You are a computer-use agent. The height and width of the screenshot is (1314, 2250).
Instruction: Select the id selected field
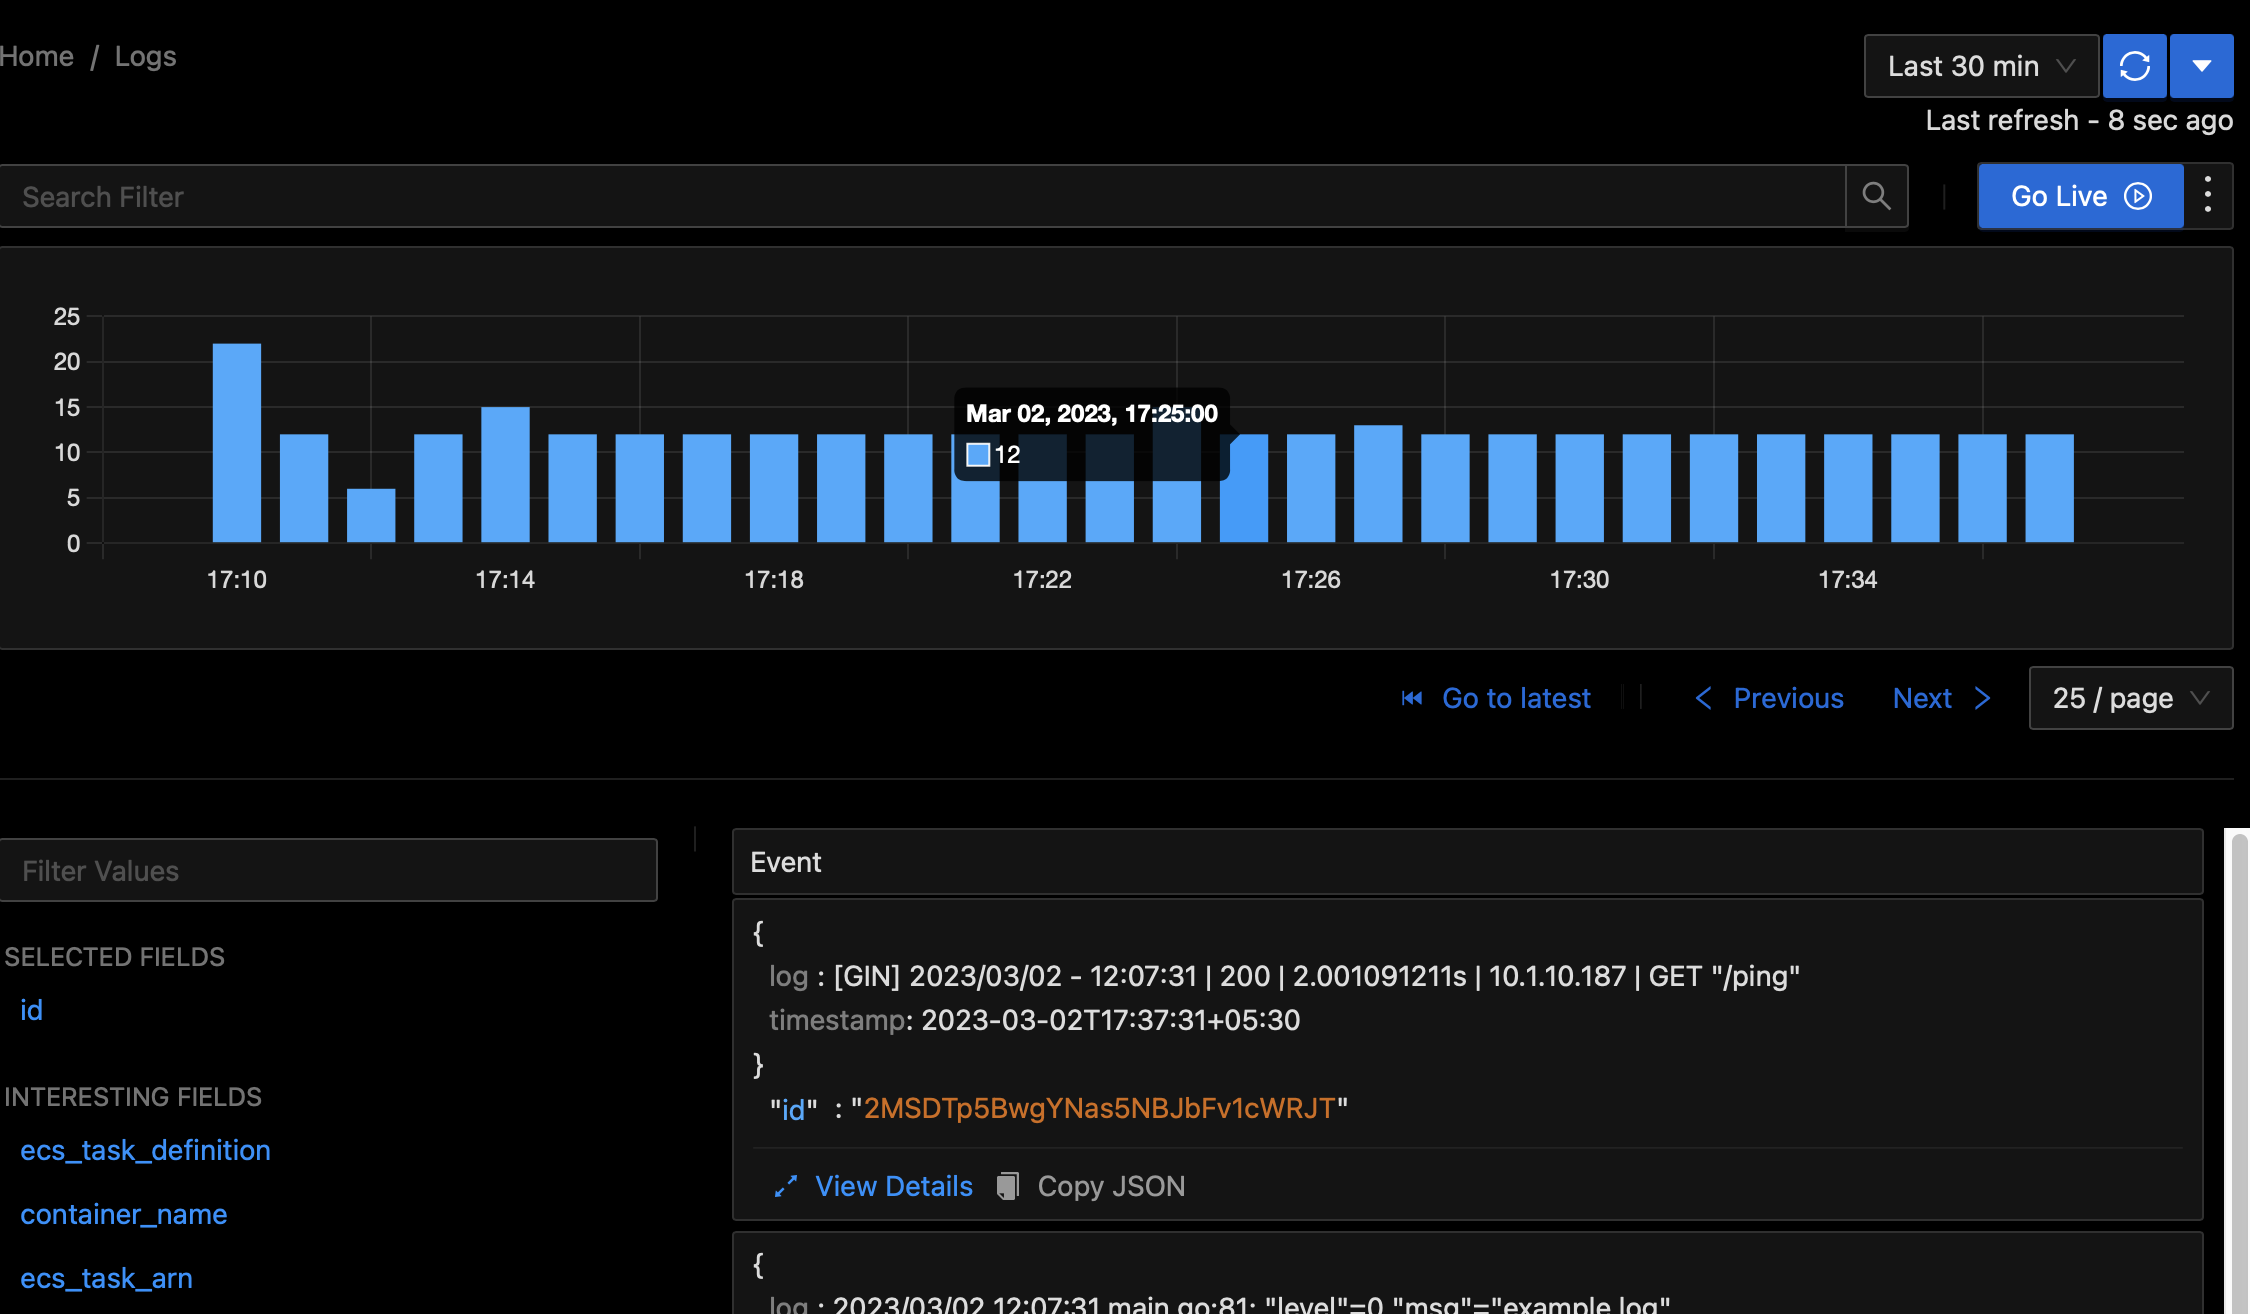pyautogui.click(x=31, y=1010)
